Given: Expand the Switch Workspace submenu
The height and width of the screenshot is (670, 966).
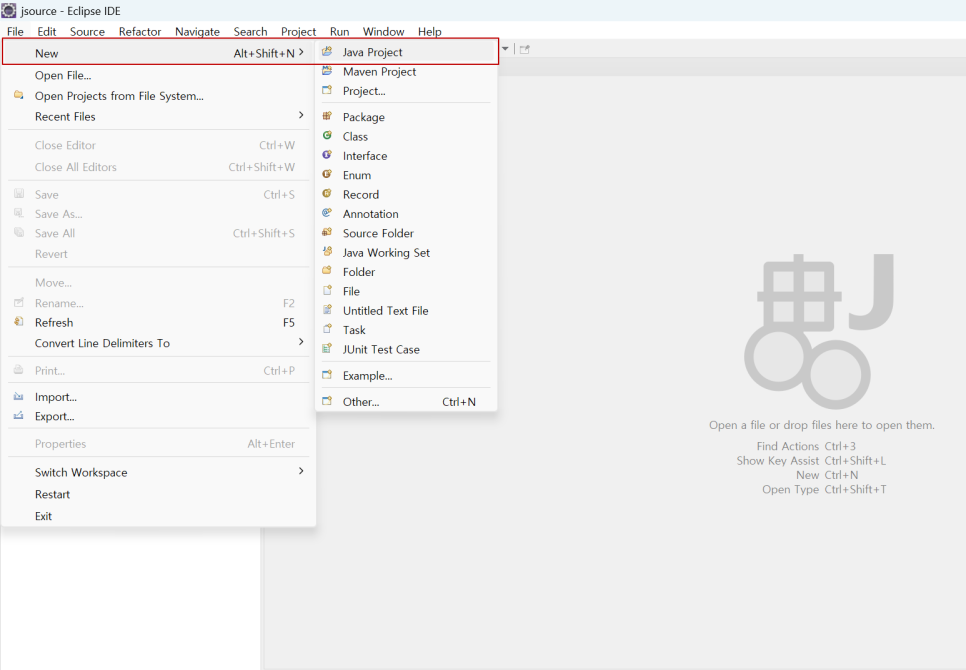Looking at the screenshot, I should 301,471.
